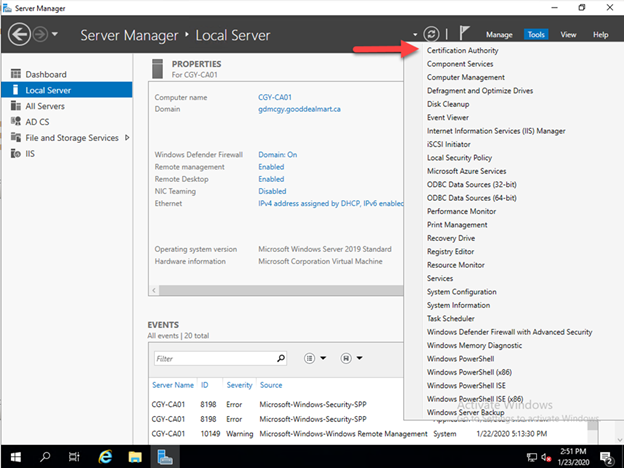Open the Notifications flag icon
The width and height of the screenshot is (624, 468).
tap(464, 33)
